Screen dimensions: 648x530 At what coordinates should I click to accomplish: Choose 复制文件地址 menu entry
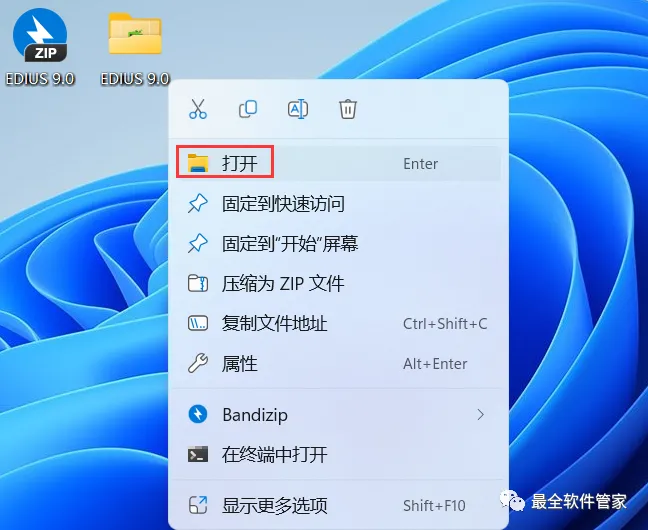338,323
